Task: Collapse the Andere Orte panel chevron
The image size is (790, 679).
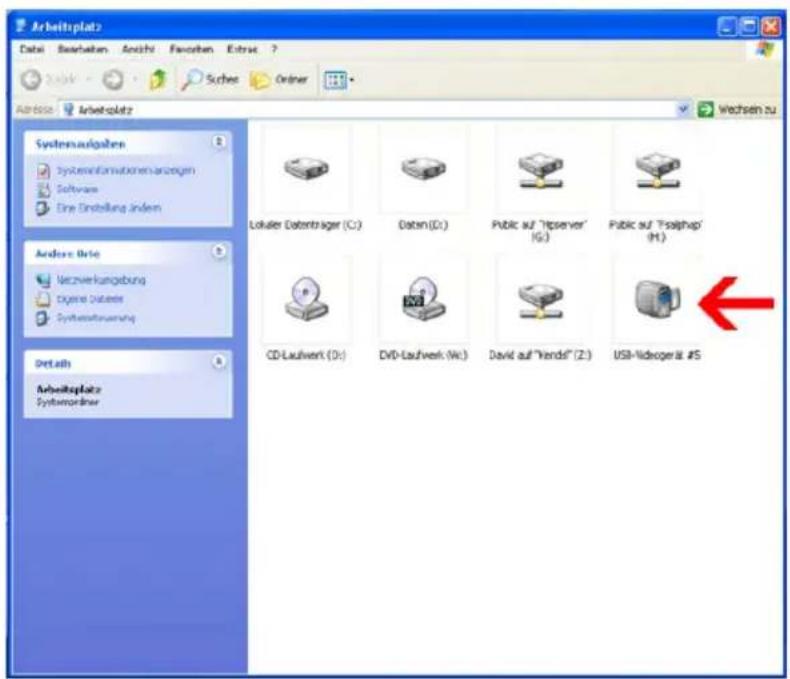Action: (x=219, y=251)
